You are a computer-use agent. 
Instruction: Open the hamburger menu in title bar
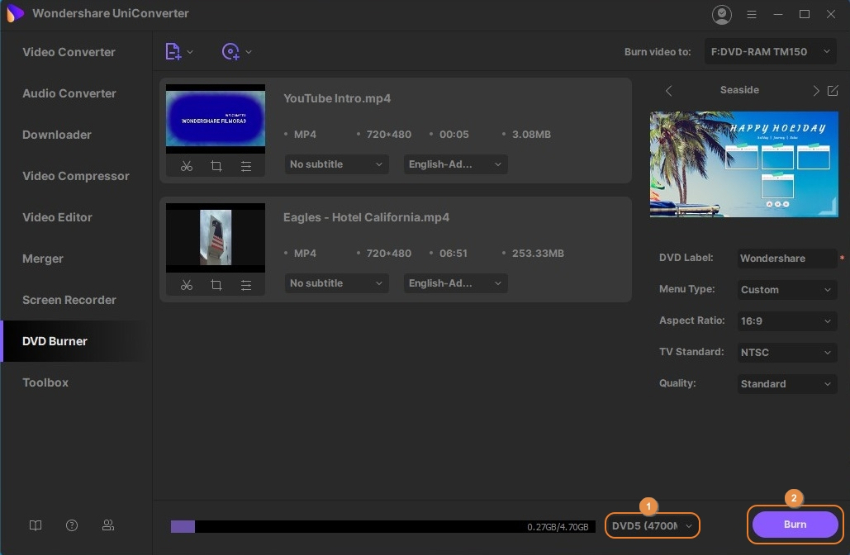752,14
